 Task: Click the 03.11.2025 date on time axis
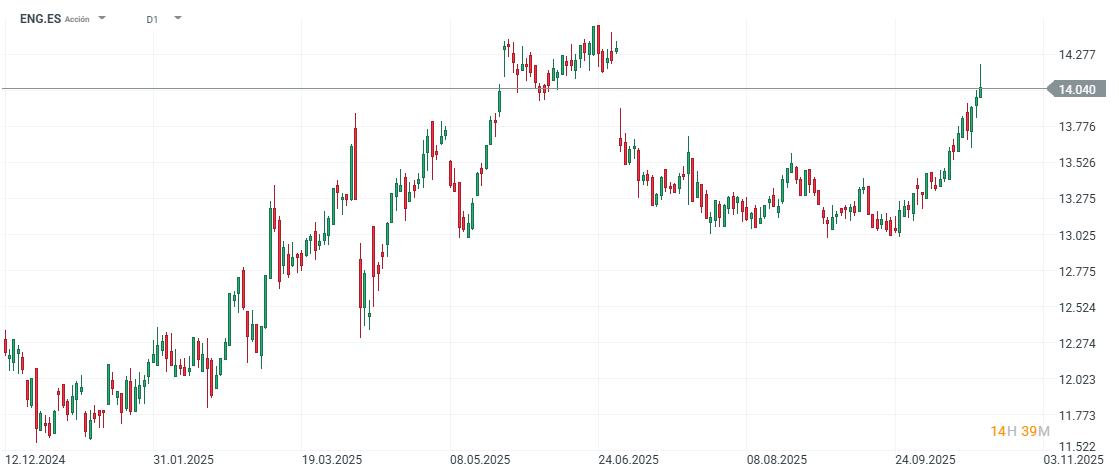click(x=1075, y=460)
